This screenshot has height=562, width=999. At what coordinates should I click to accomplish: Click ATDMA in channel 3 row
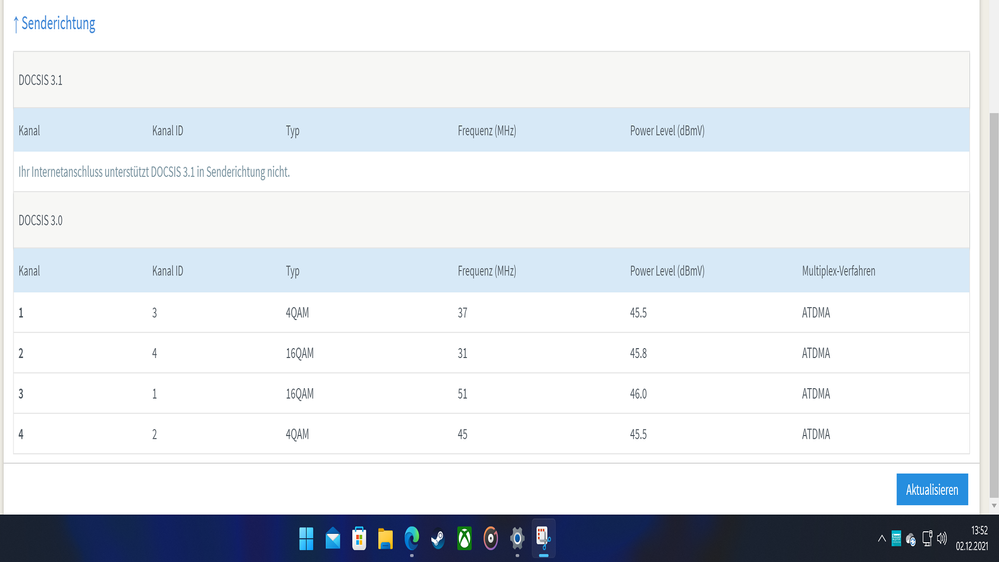click(x=816, y=394)
